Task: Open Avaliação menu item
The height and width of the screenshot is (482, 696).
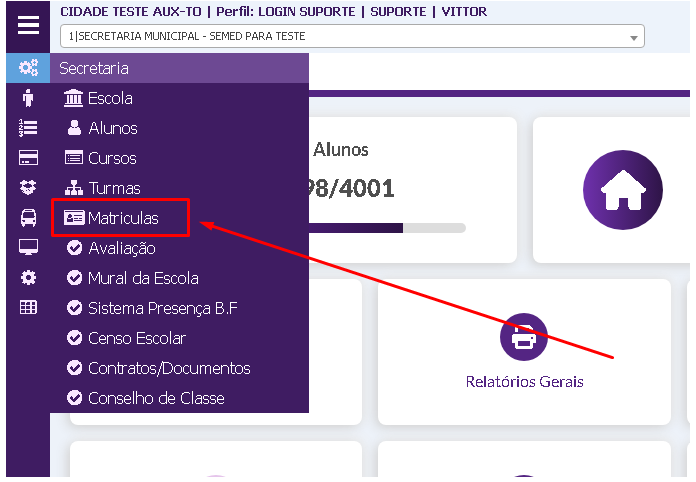Action: click(121, 248)
